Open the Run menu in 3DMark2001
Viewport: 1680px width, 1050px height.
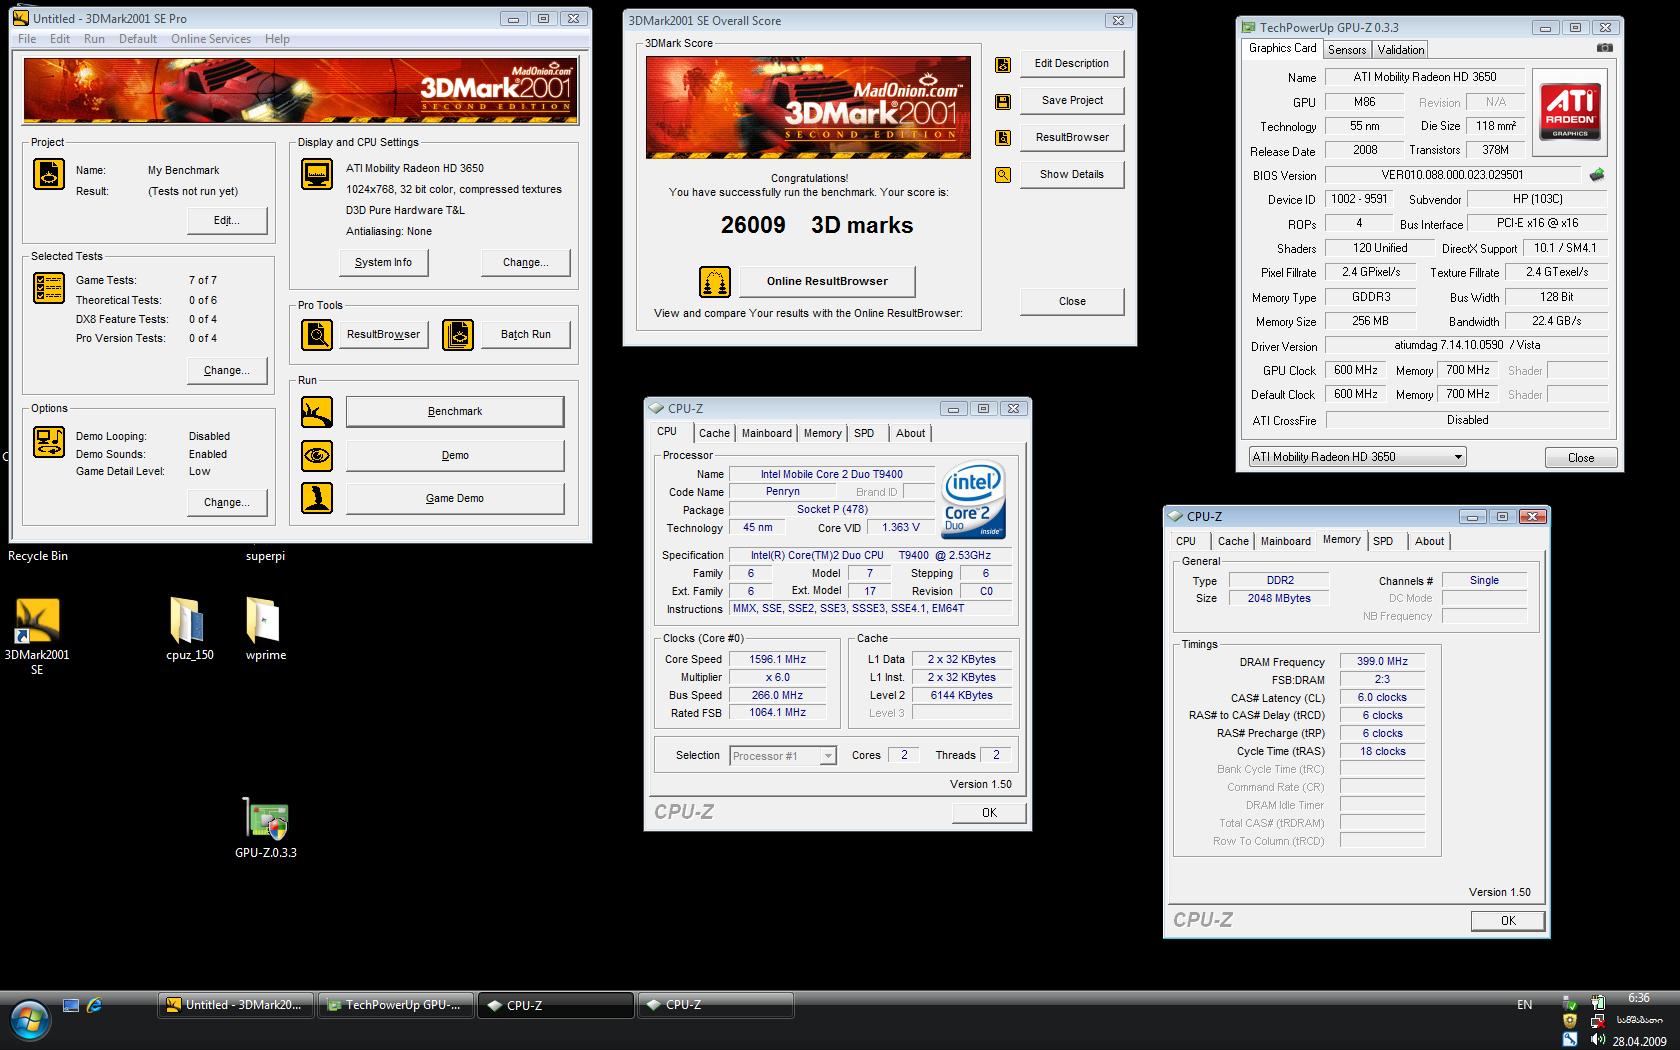pyautogui.click(x=94, y=39)
